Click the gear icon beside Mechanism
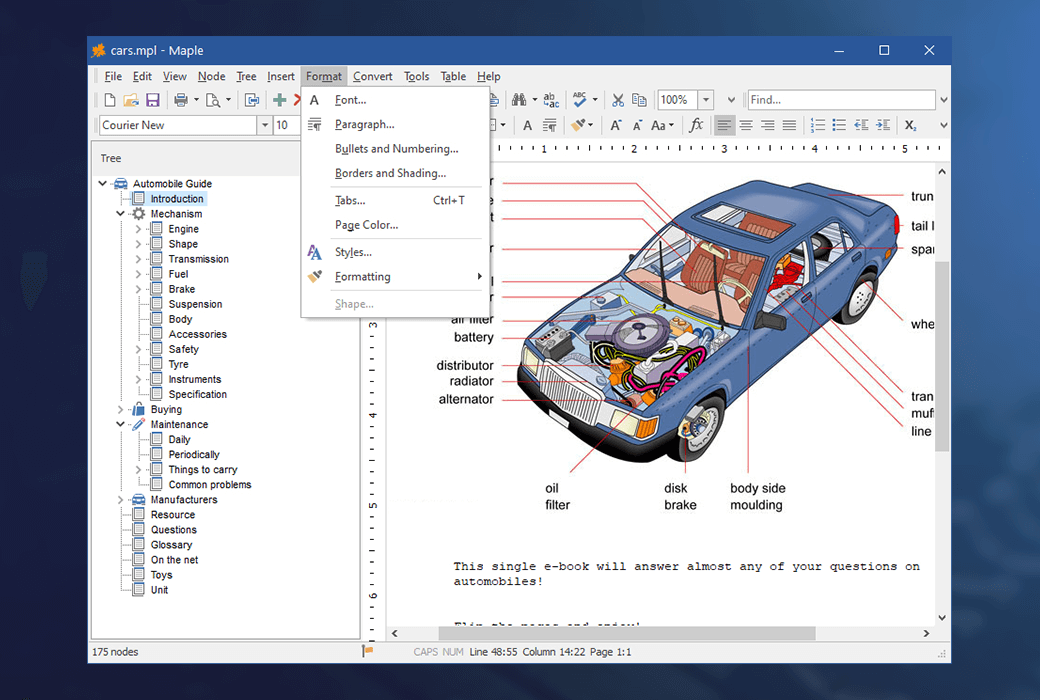This screenshot has height=700, width=1040. click(139, 214)
